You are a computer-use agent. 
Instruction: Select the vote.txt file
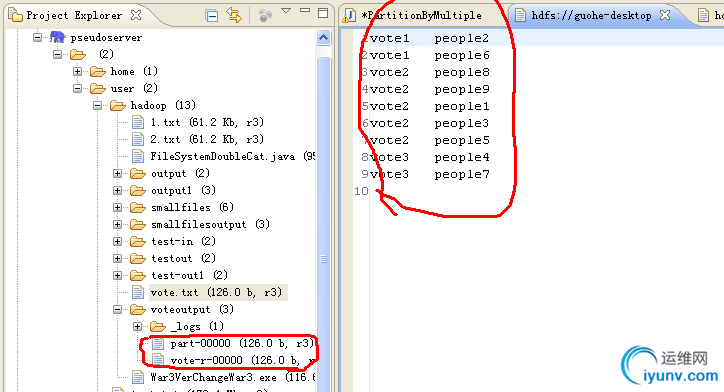216,293
